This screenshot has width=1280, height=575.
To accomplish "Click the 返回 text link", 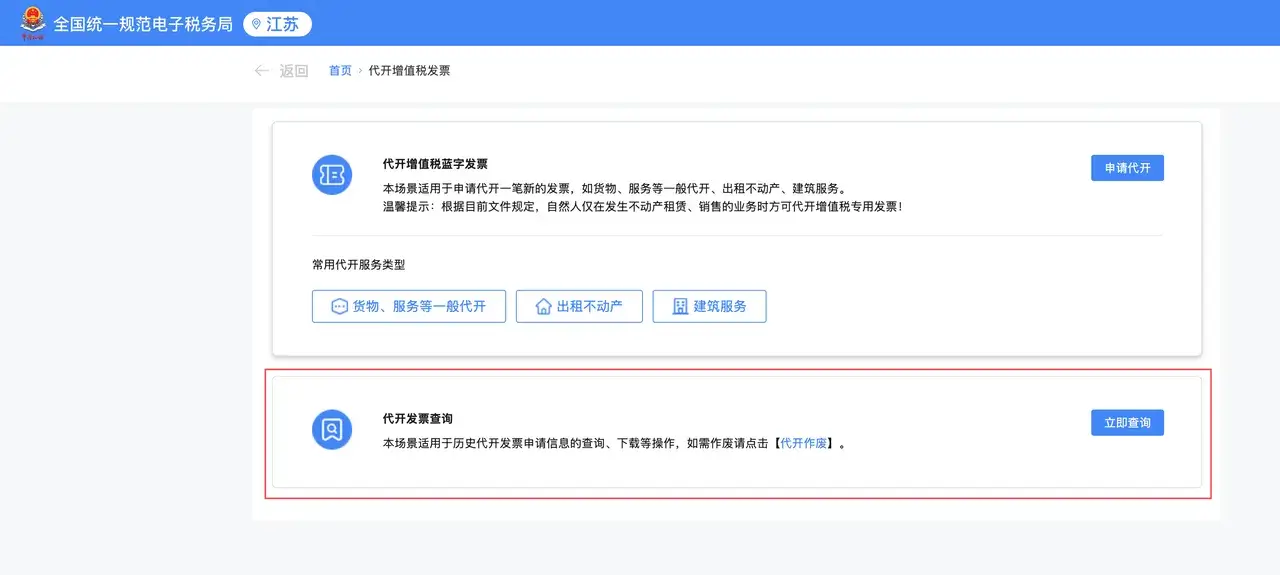I will tap(294, 71).
